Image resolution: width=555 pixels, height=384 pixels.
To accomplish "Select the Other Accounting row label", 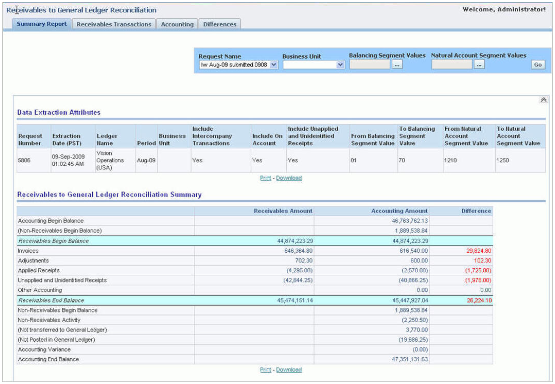I will (x=40, y=290).
